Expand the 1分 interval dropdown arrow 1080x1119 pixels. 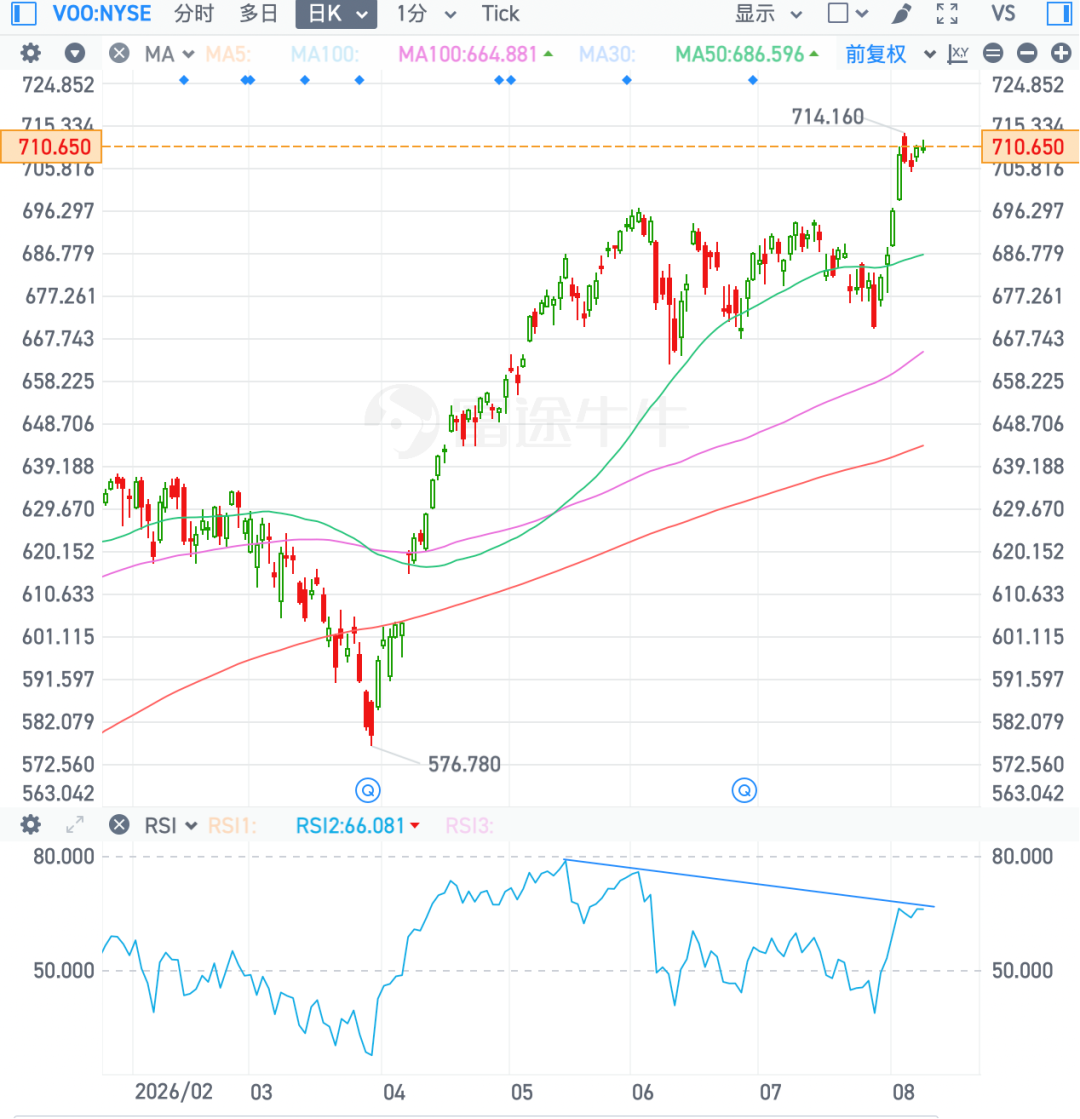coord(450,15)
